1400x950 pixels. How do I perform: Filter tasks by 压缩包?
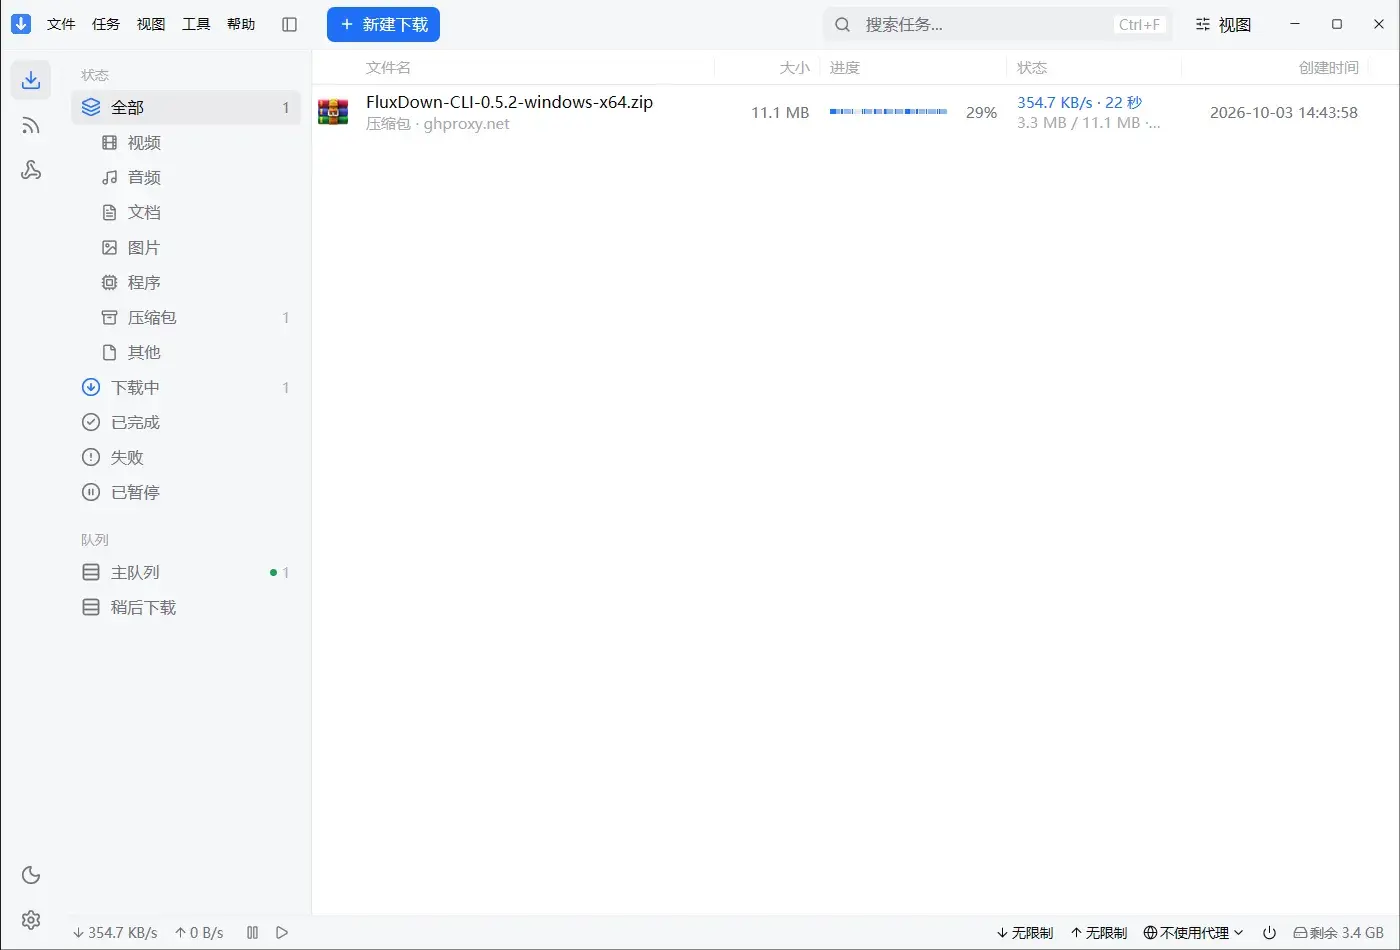186,317
